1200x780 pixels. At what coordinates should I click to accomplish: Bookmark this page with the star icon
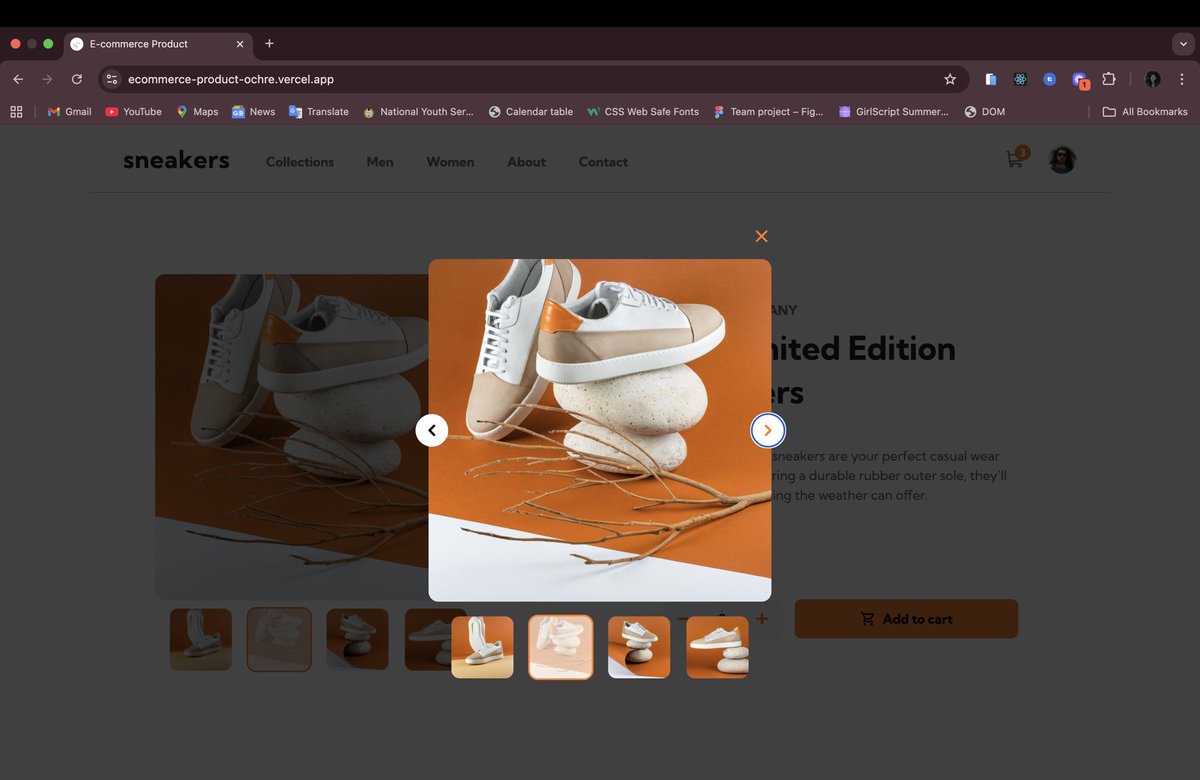coord(950,79)
